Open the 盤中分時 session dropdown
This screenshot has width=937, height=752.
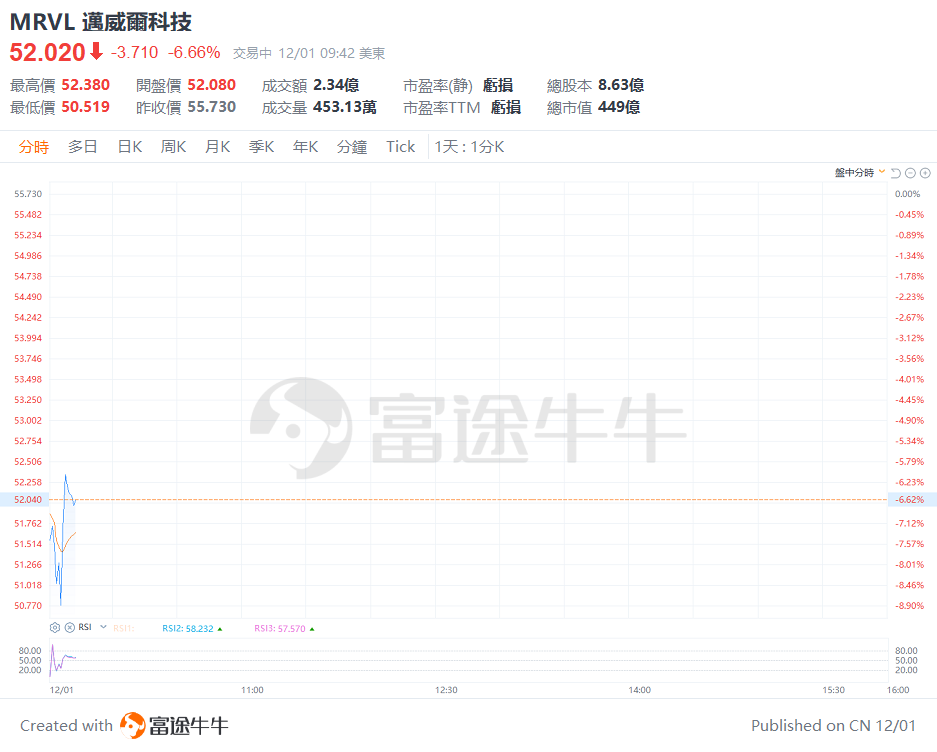click(x=860, y=173)
